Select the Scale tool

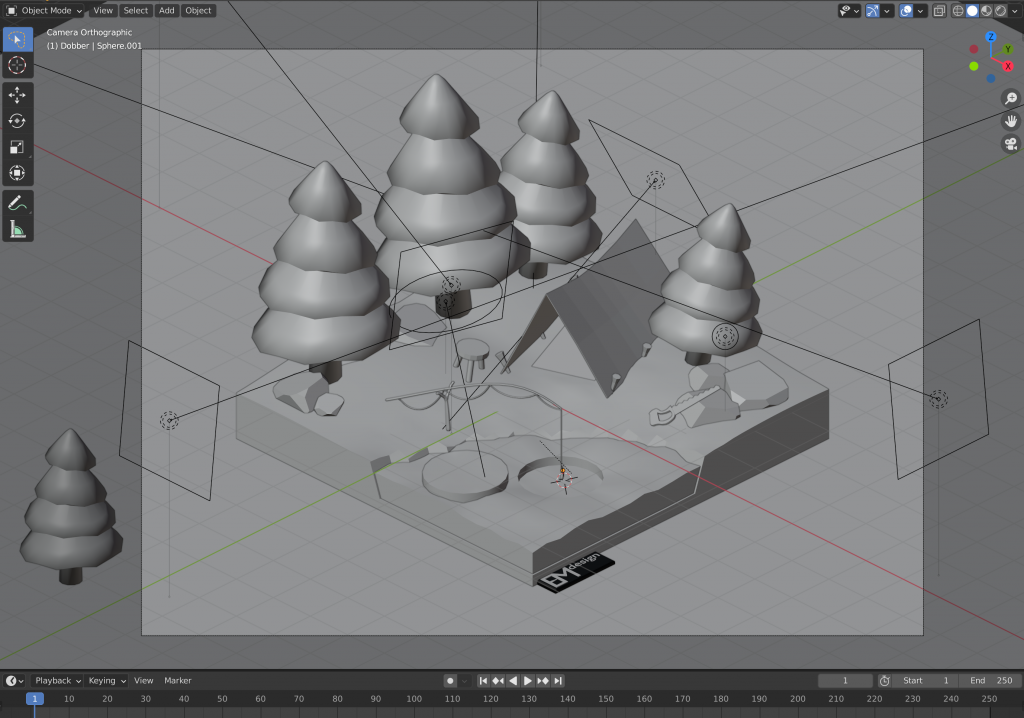17,147
